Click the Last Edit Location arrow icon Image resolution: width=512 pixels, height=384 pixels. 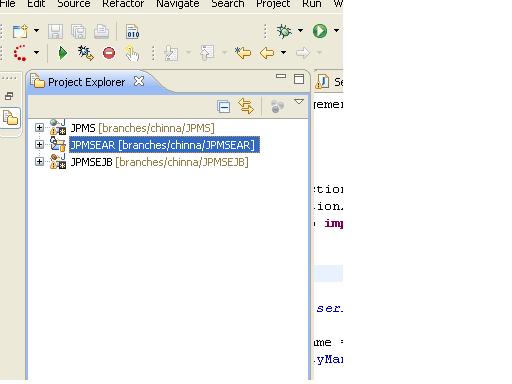pos(243,53)
